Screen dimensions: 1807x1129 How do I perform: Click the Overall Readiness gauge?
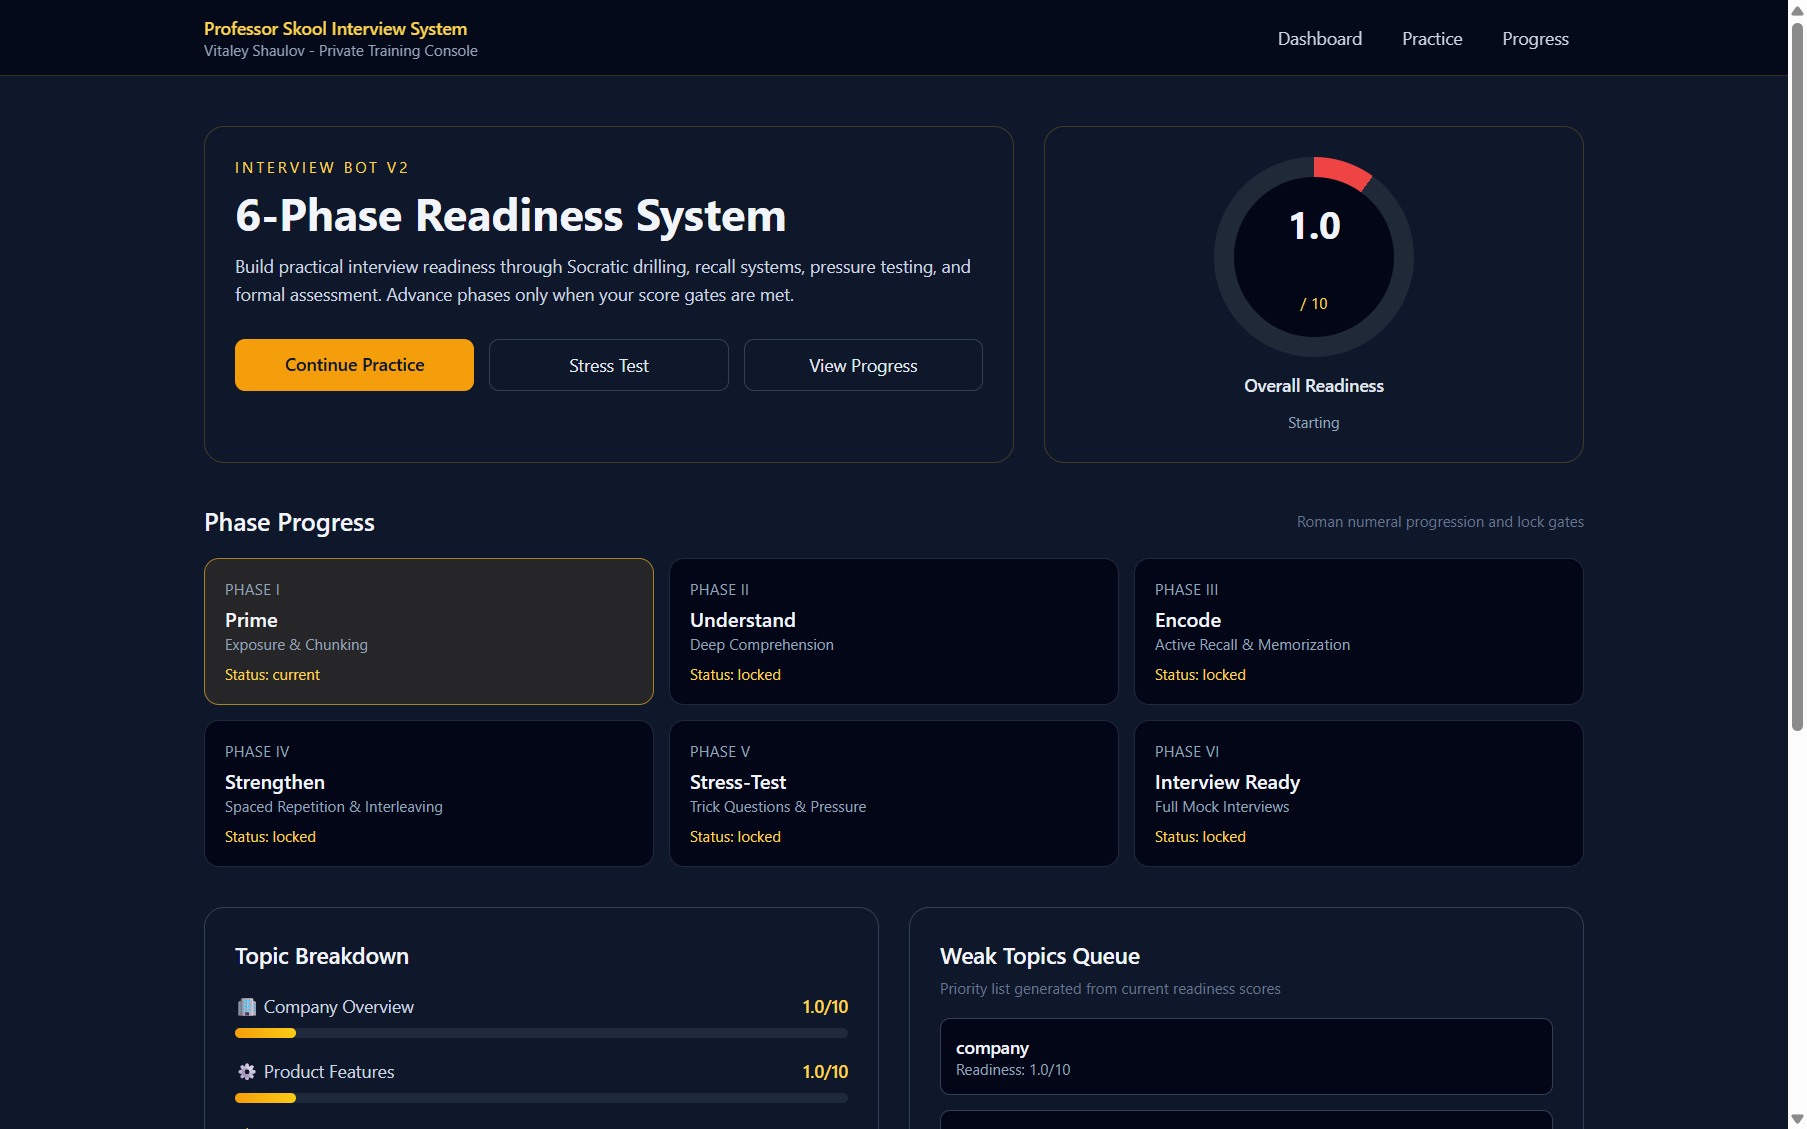1314,256
